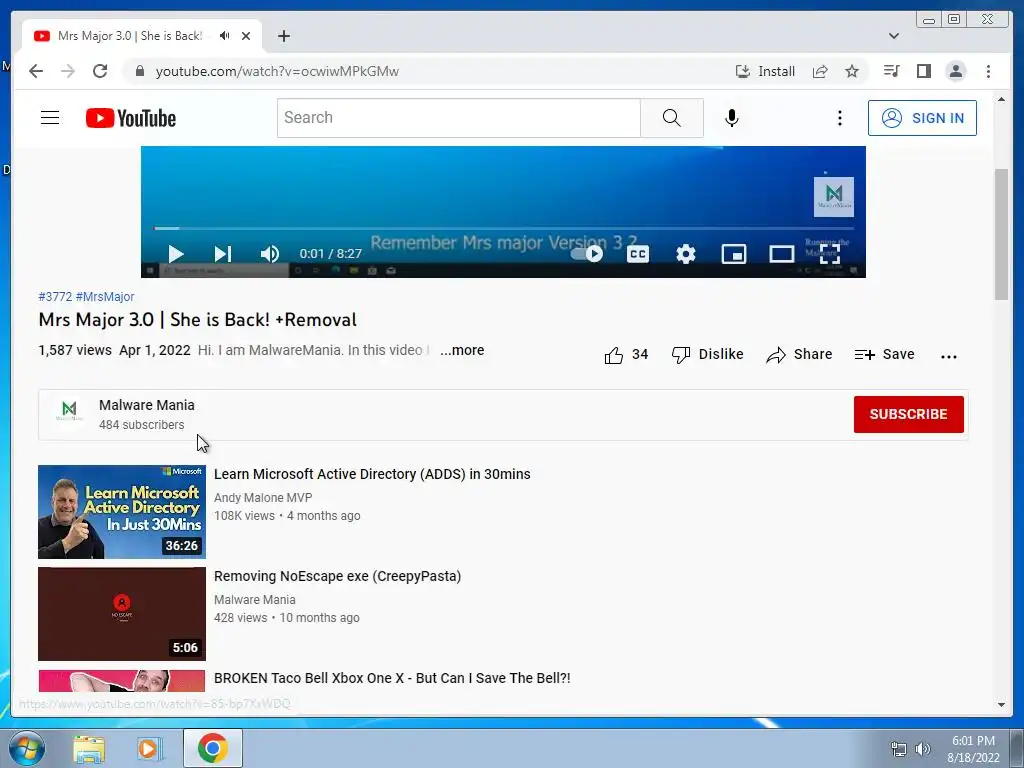Click the video progress bar

point(504,228)
